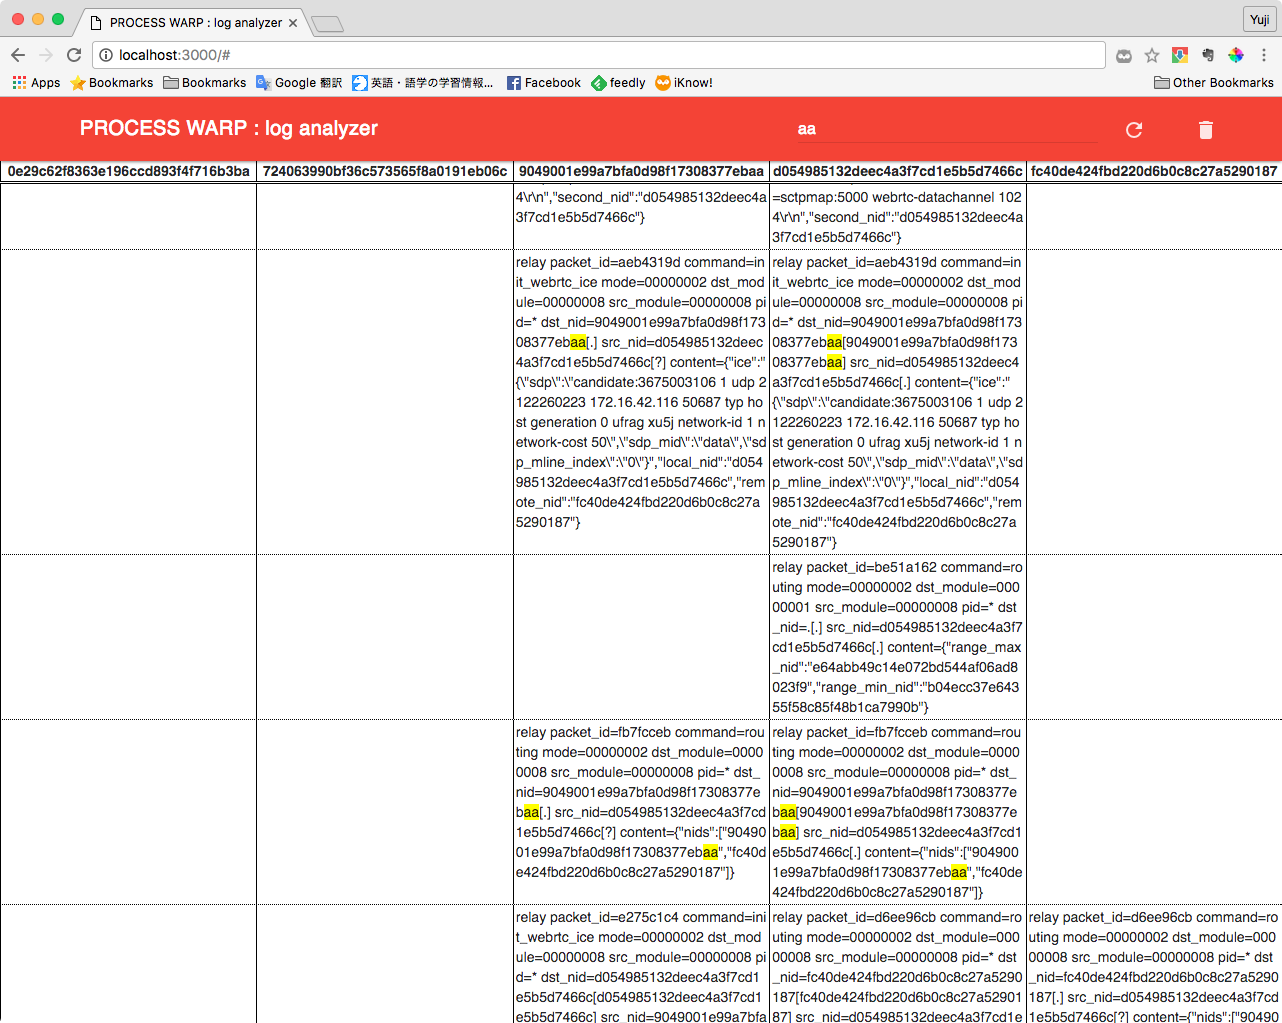This screenshot has width=1282, height=1023.
Task: Click the Yuji profile button
Action: [x=1259, y=19]
